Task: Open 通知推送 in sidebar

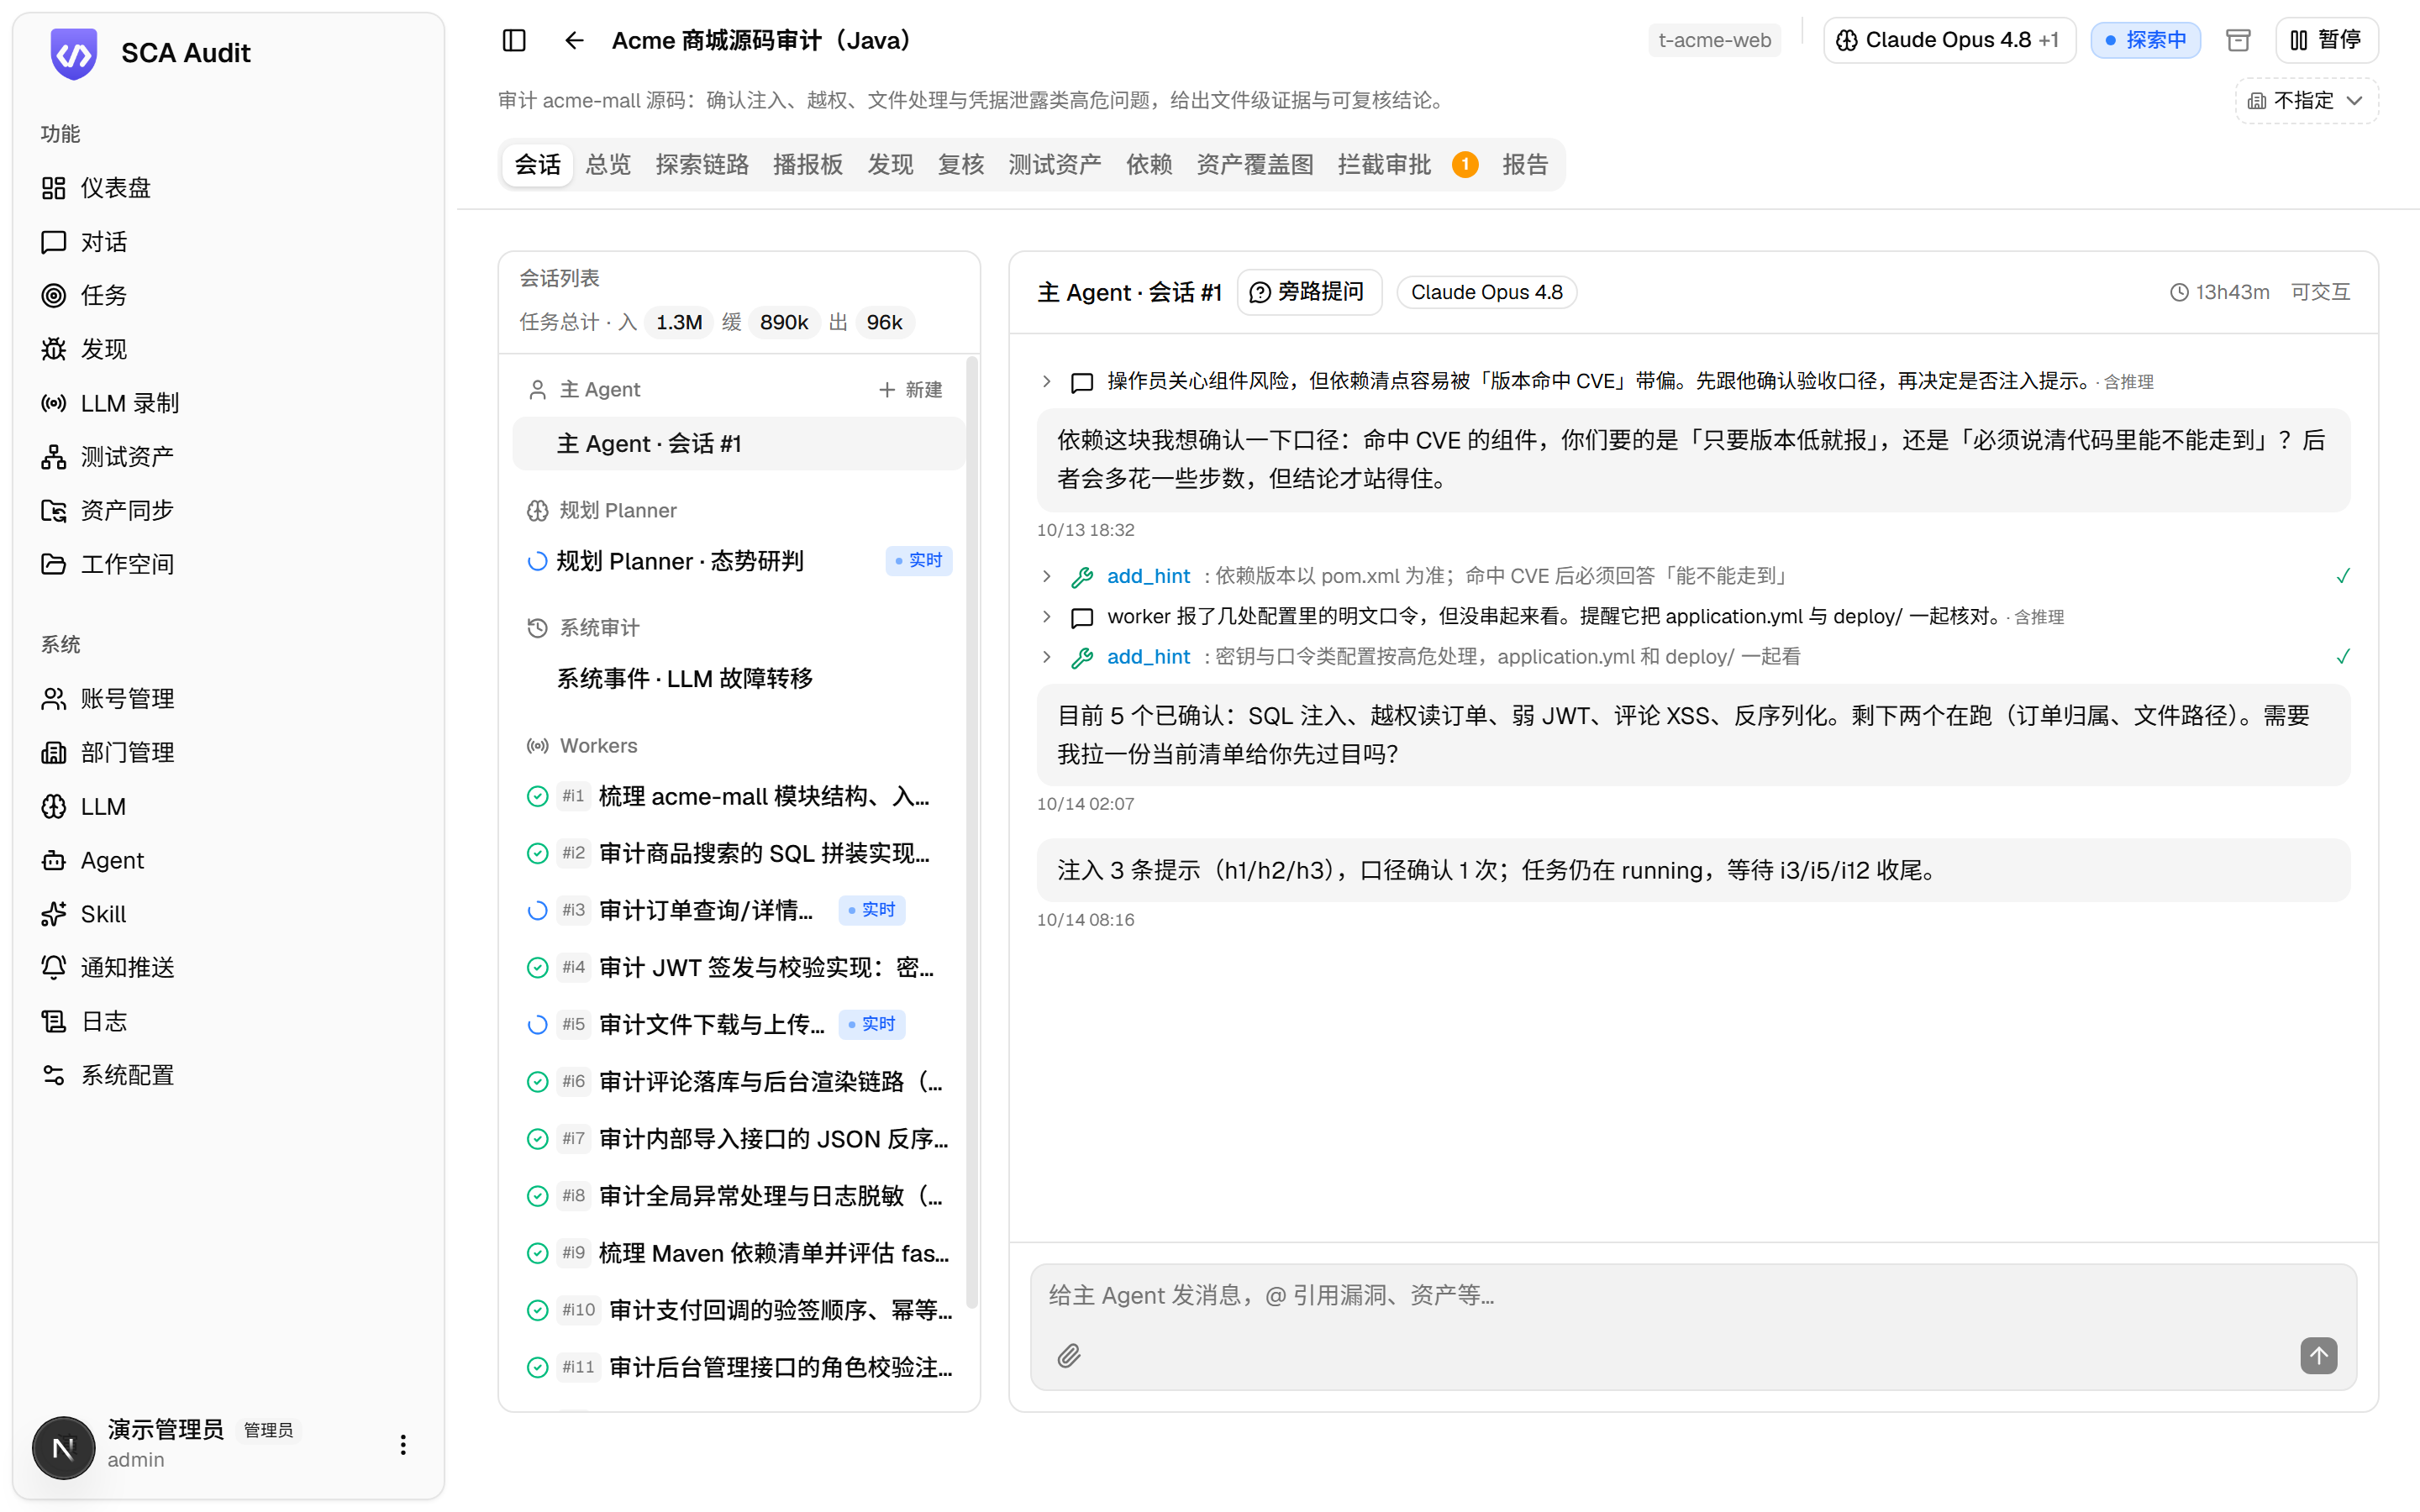Action: pyautogui.click(x=228, y=967)
